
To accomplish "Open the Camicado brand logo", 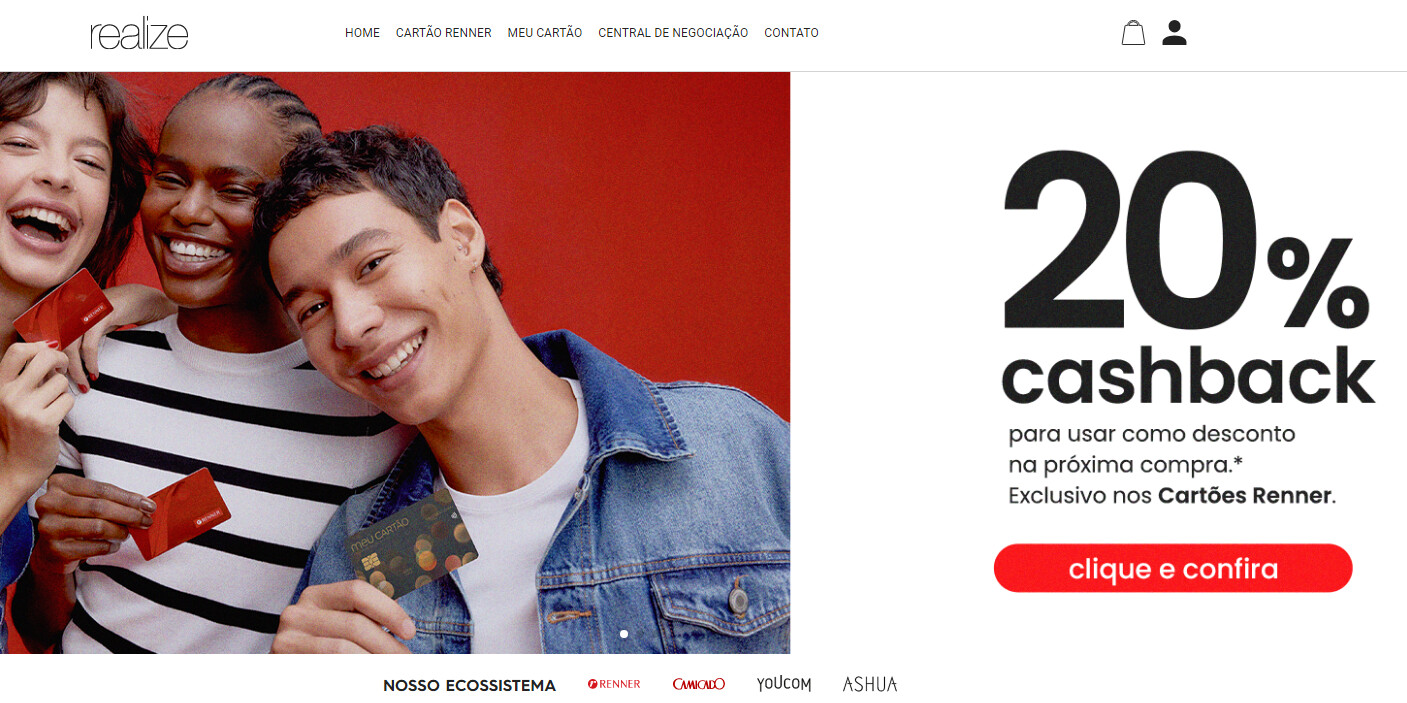I will pos(699,684).
